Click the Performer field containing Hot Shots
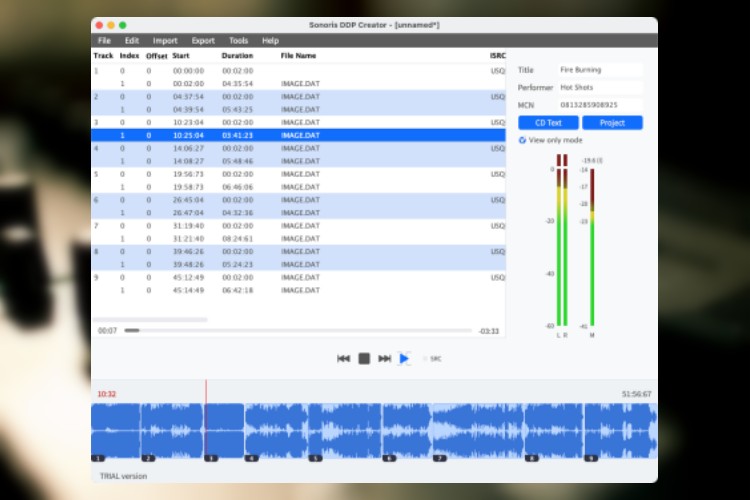This screenshot has width=750, height=500. click(599, 88)
